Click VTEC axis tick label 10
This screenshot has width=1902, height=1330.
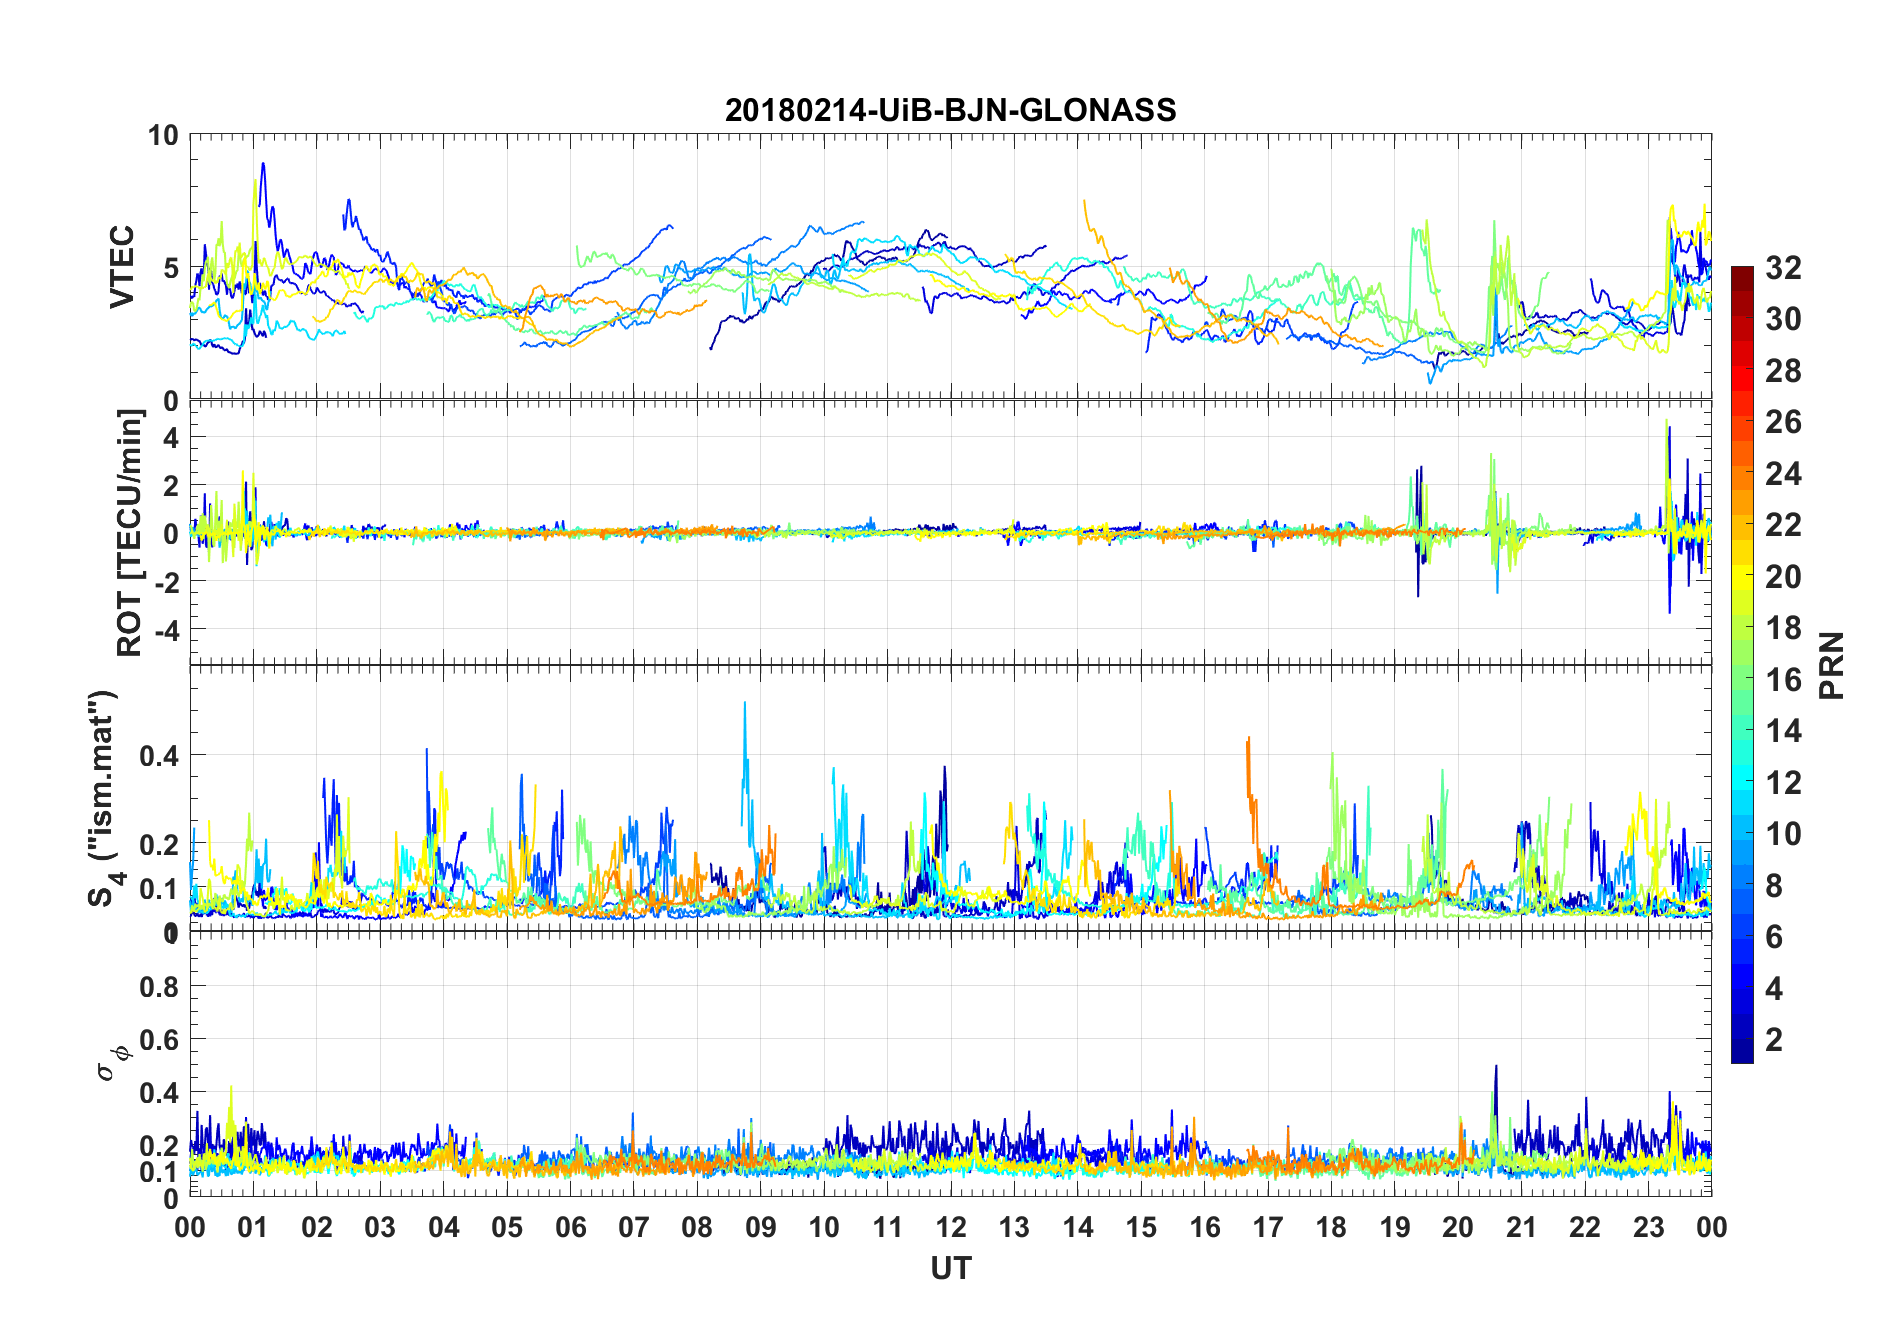point(163,135)
